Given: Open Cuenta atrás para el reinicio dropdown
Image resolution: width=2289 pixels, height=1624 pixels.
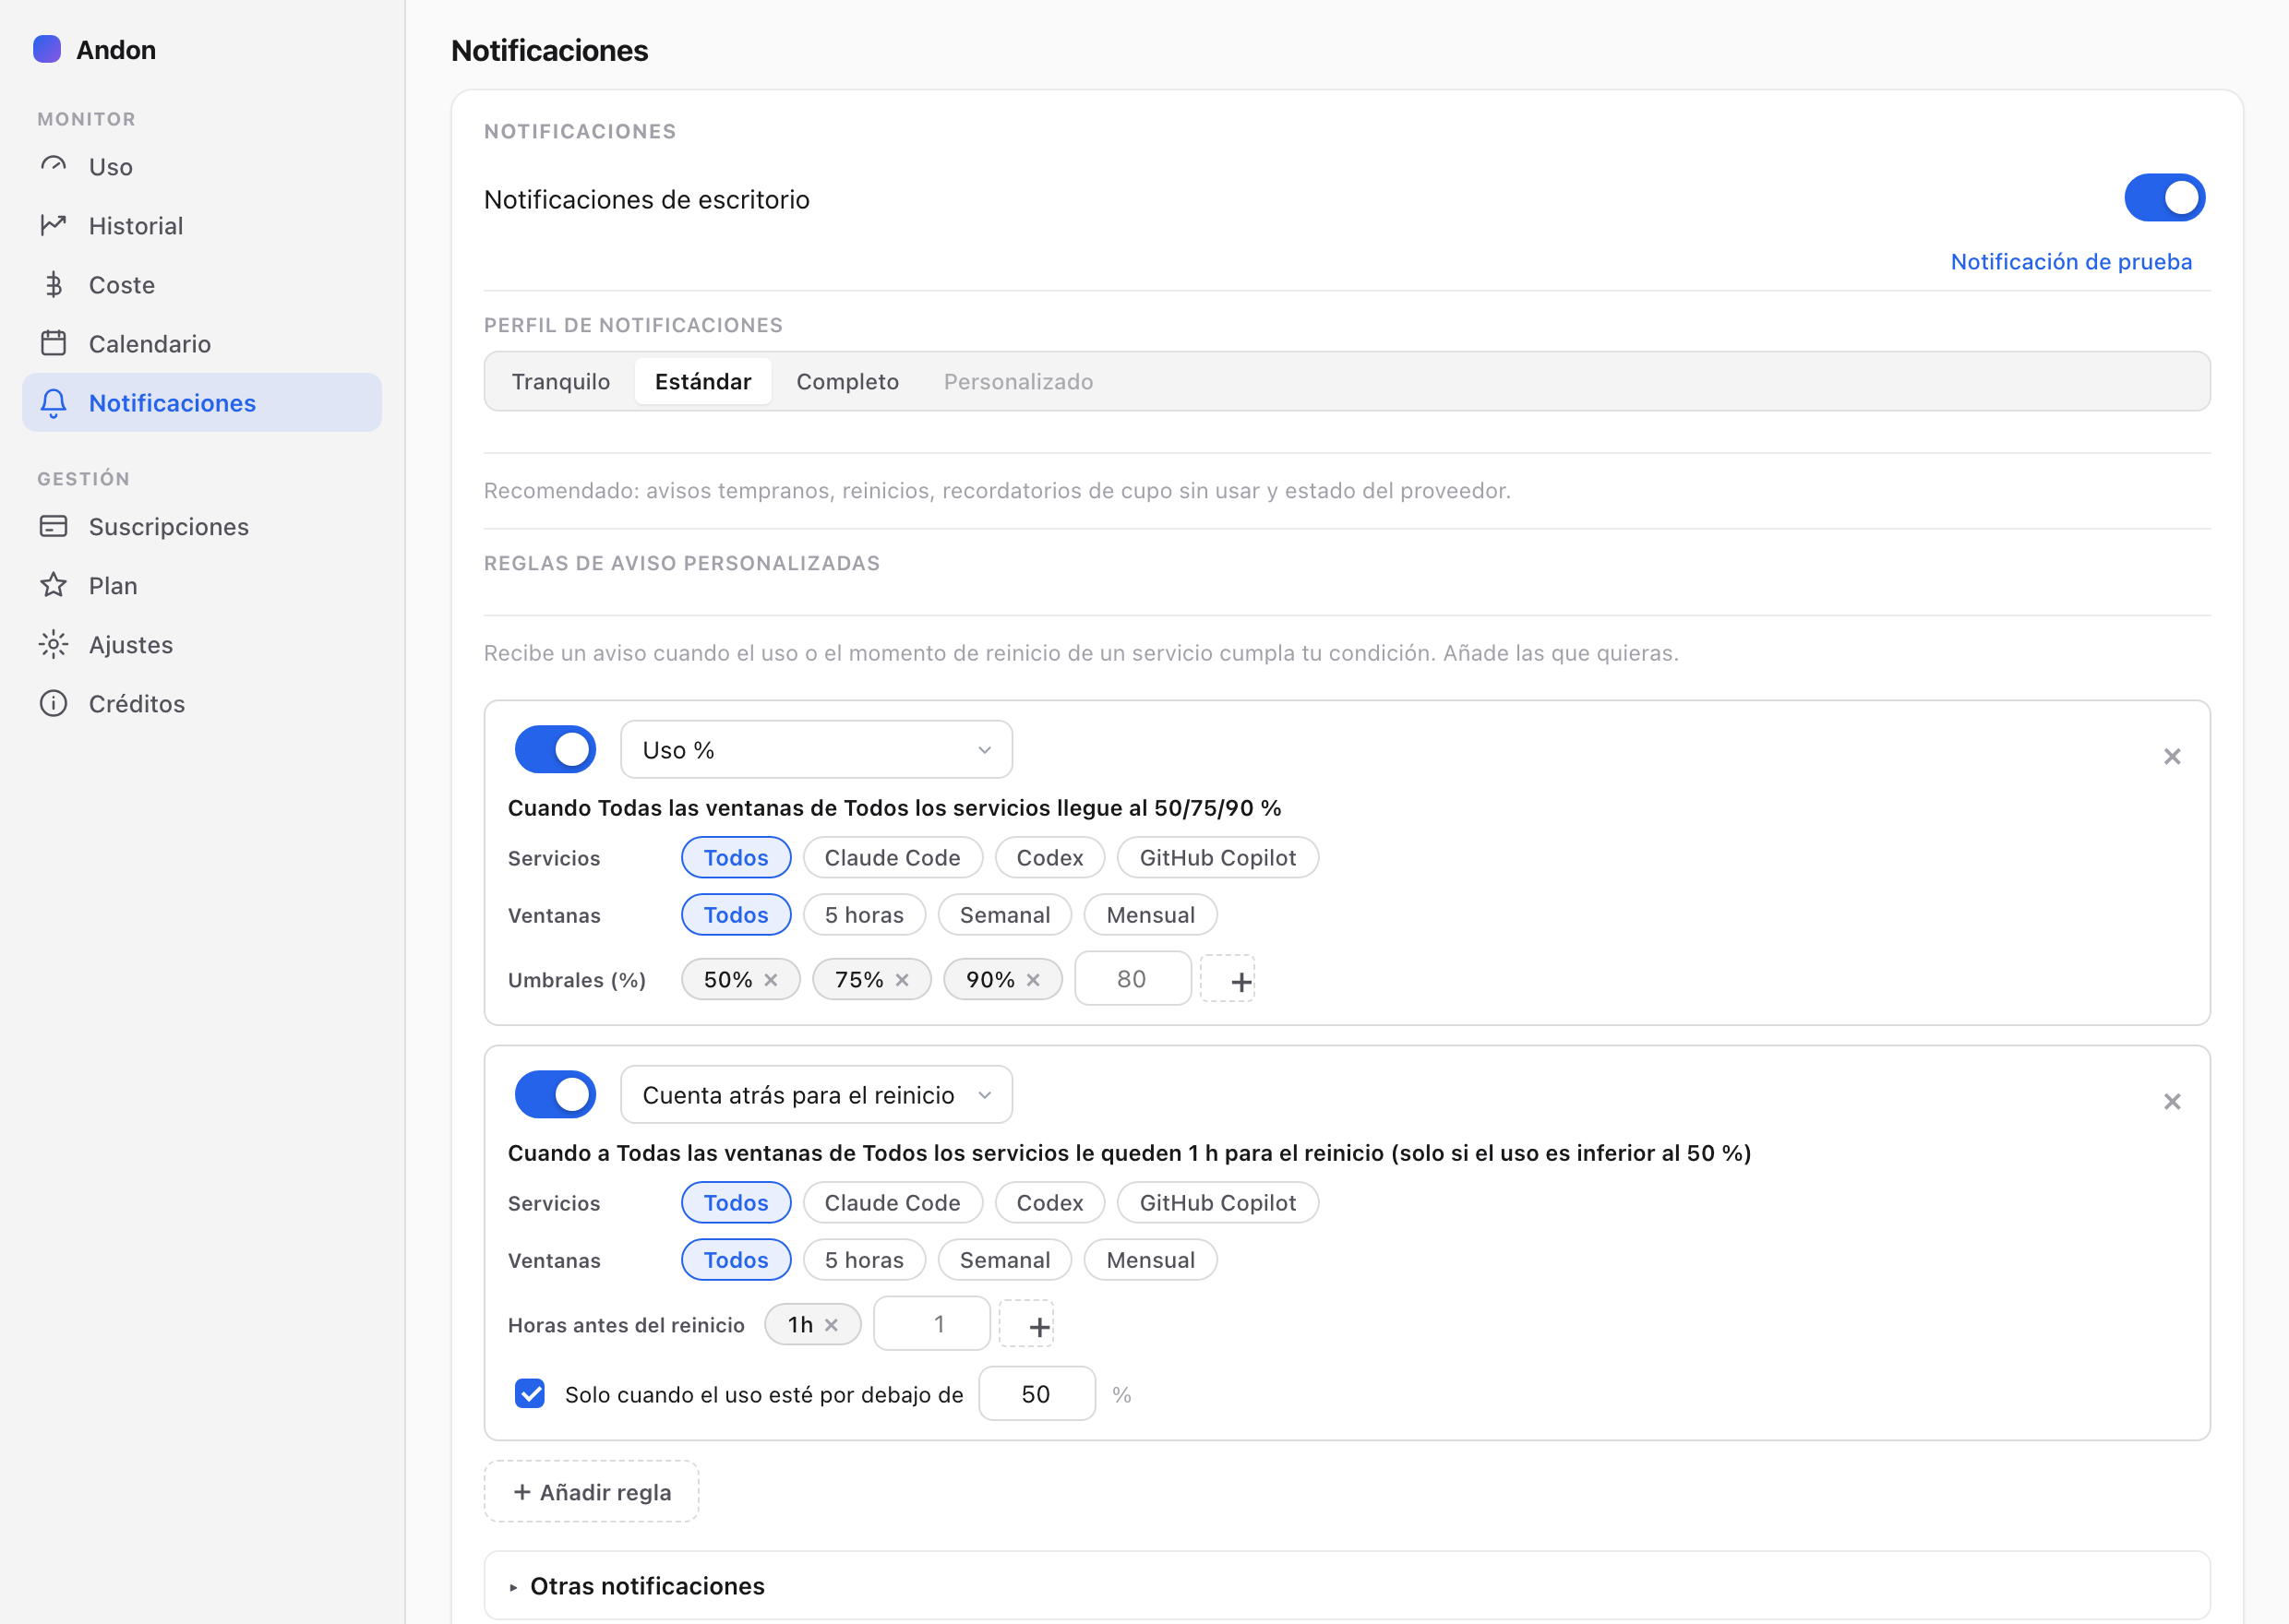Looking at the screenshot, I should (x=816, y=1094).
